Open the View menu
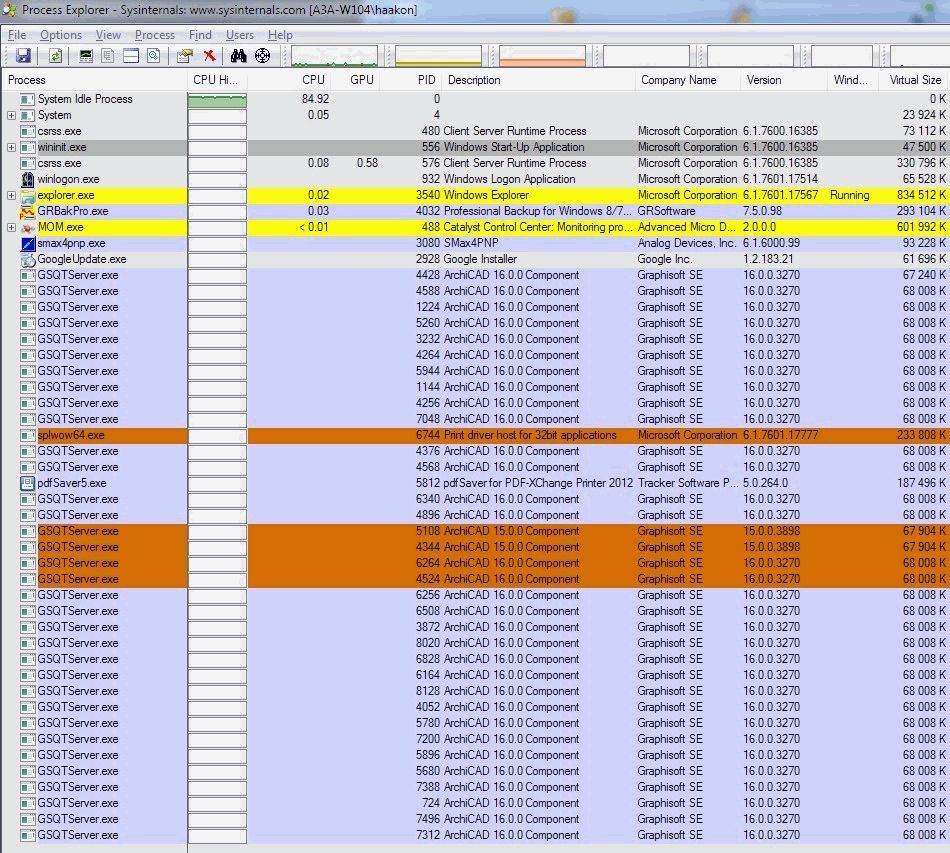950x853 pixels. pos(108,35)
